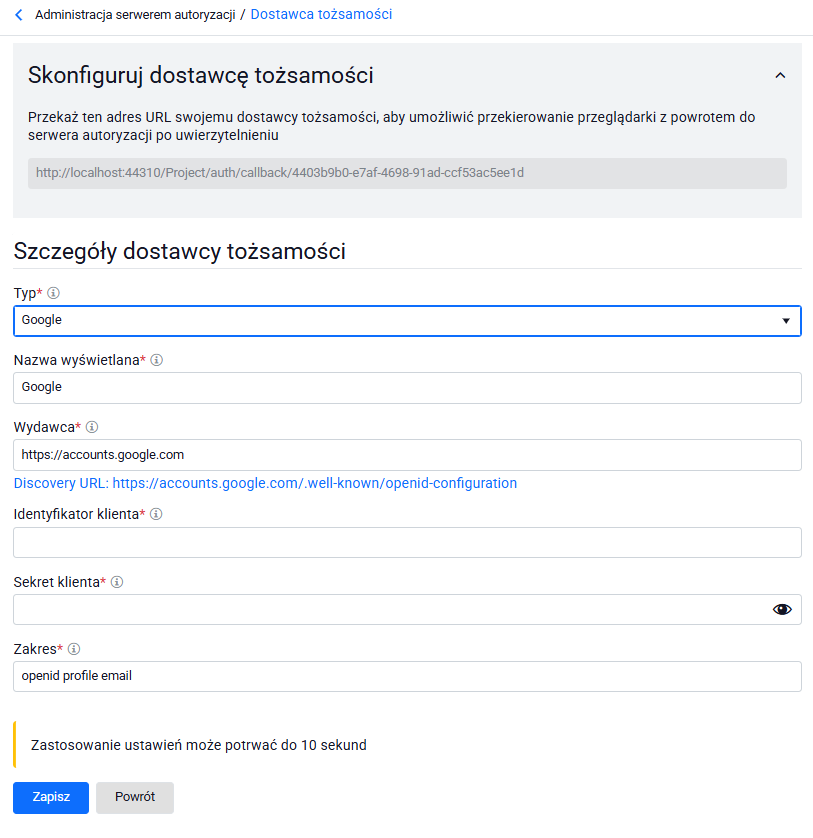The height and width of the screenshot is (838, 813).
Task: Edit the Nazwa wyświetlana field
Action: tap(407, 387)
